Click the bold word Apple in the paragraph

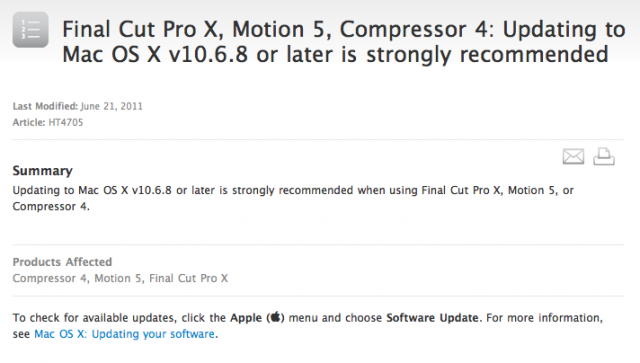pos(246,318)
